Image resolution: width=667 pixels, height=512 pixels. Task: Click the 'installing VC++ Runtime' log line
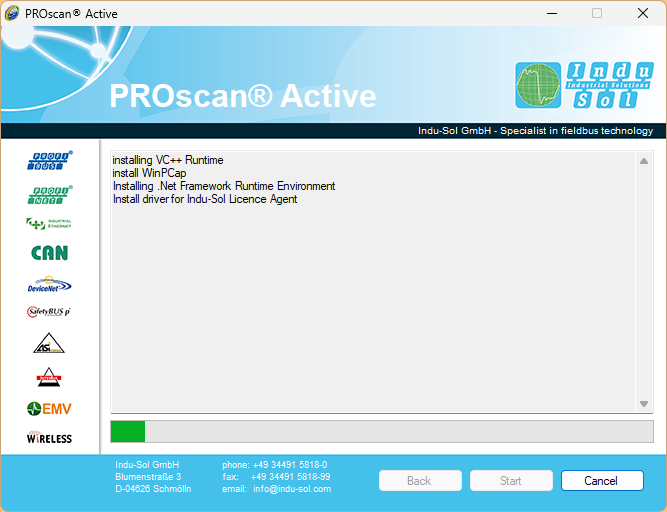[168, 160]
